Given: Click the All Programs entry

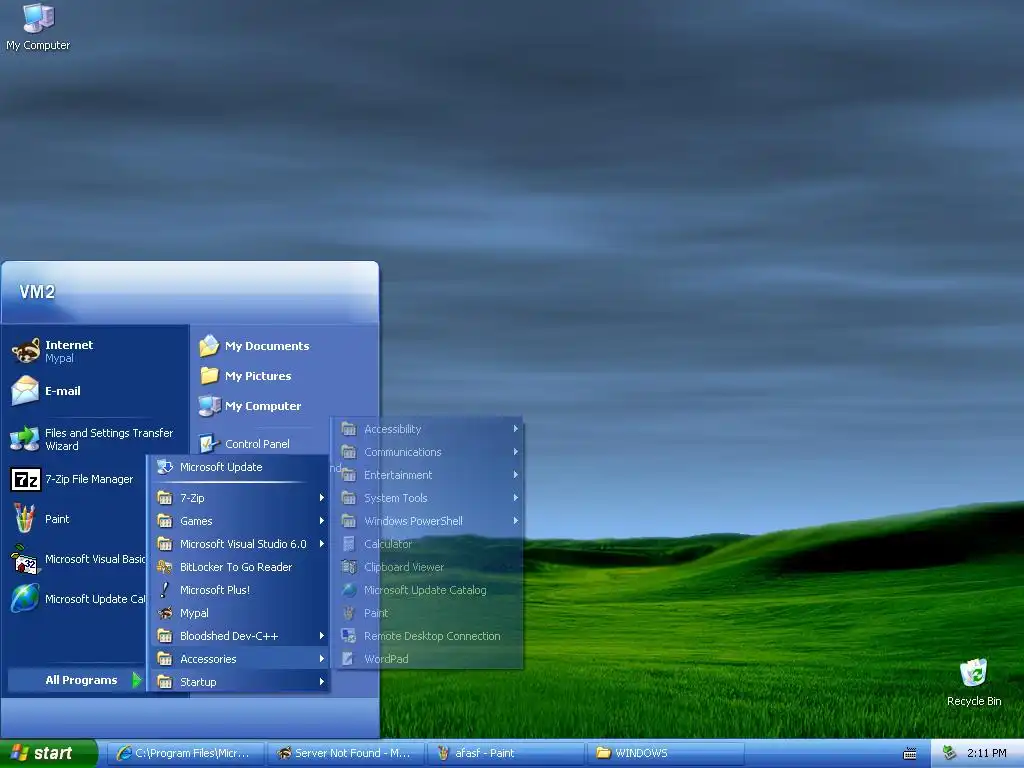Looking at the screenshot, I should pos(76,680).
